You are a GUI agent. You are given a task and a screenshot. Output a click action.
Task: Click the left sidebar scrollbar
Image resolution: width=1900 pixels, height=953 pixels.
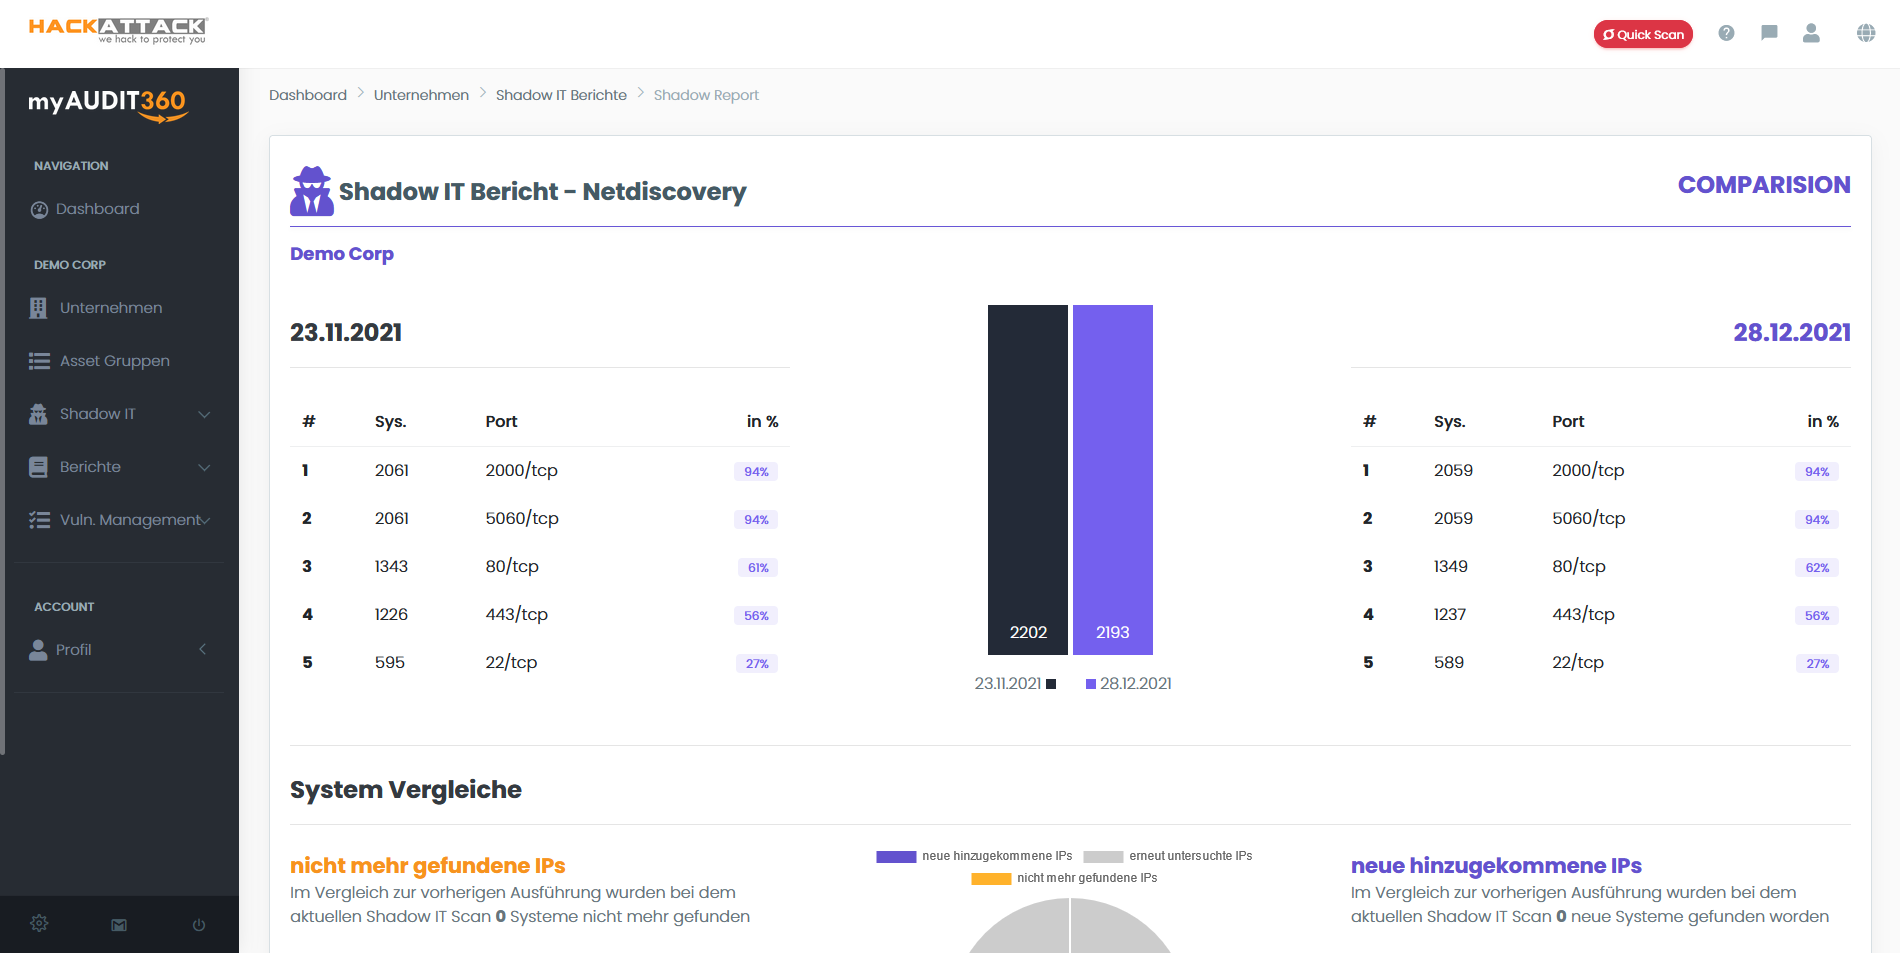coord(3,410)
